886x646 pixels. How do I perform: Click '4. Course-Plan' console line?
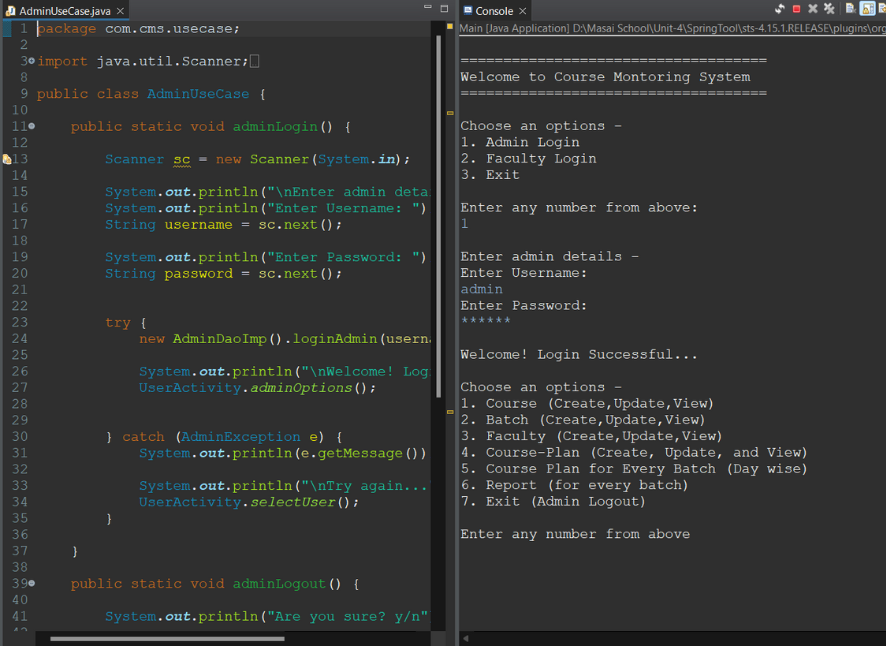point(634,453)
